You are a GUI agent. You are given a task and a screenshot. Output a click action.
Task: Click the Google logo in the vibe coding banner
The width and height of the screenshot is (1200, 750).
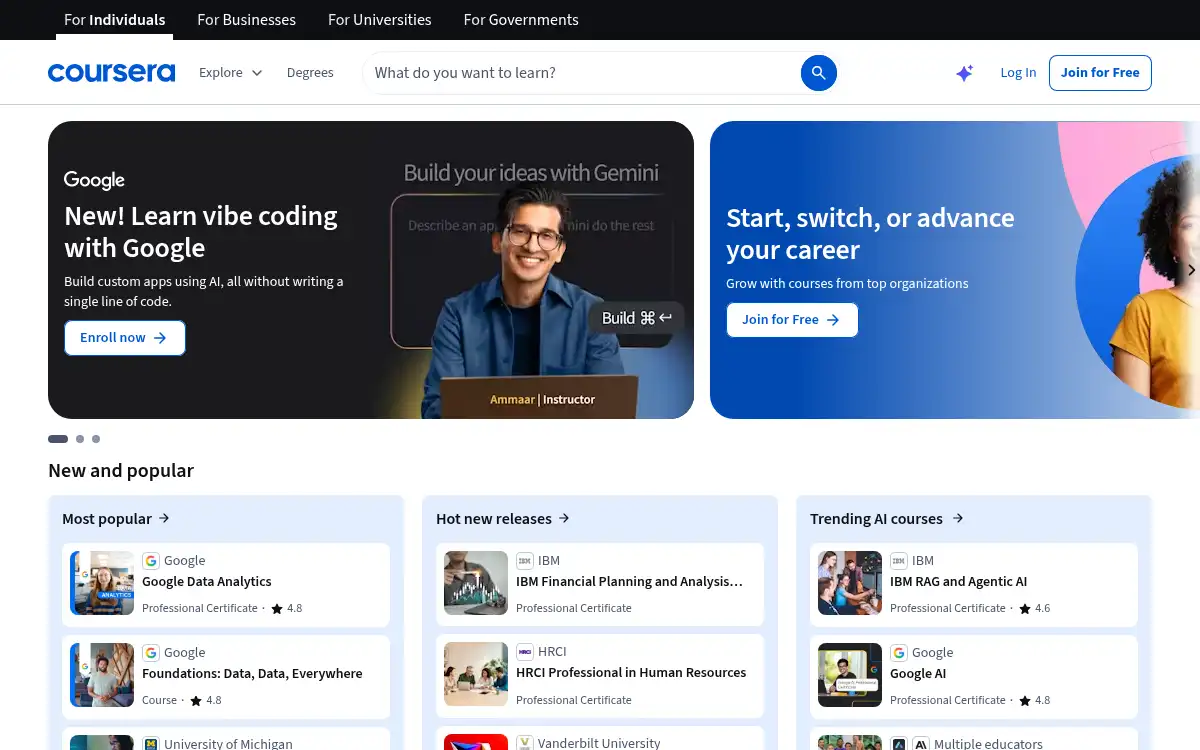click(94, 180)
